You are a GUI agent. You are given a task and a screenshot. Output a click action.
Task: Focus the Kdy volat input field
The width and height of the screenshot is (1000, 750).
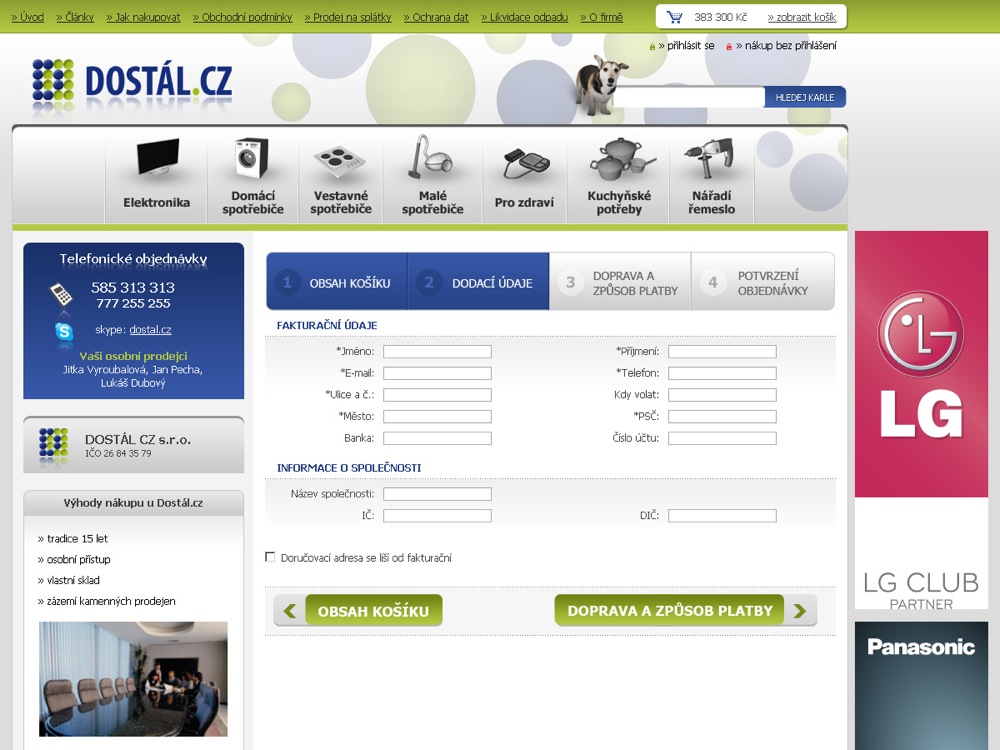723,395
